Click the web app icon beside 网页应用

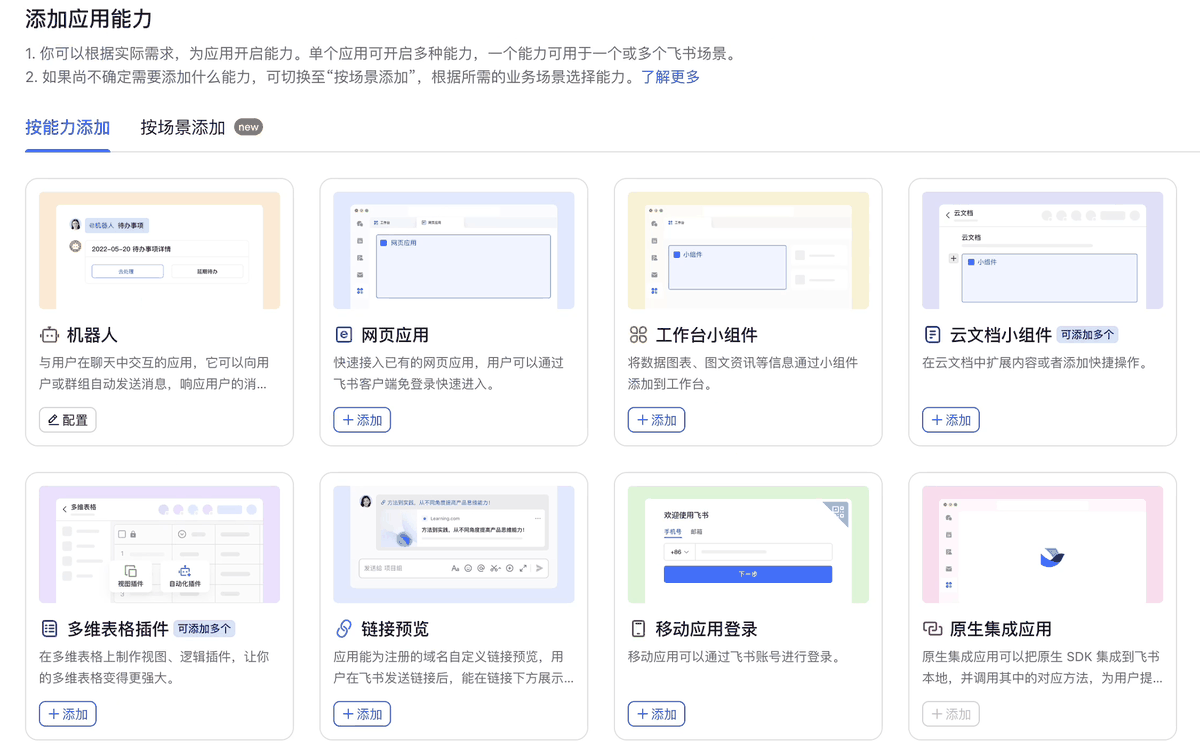point(343,335)
